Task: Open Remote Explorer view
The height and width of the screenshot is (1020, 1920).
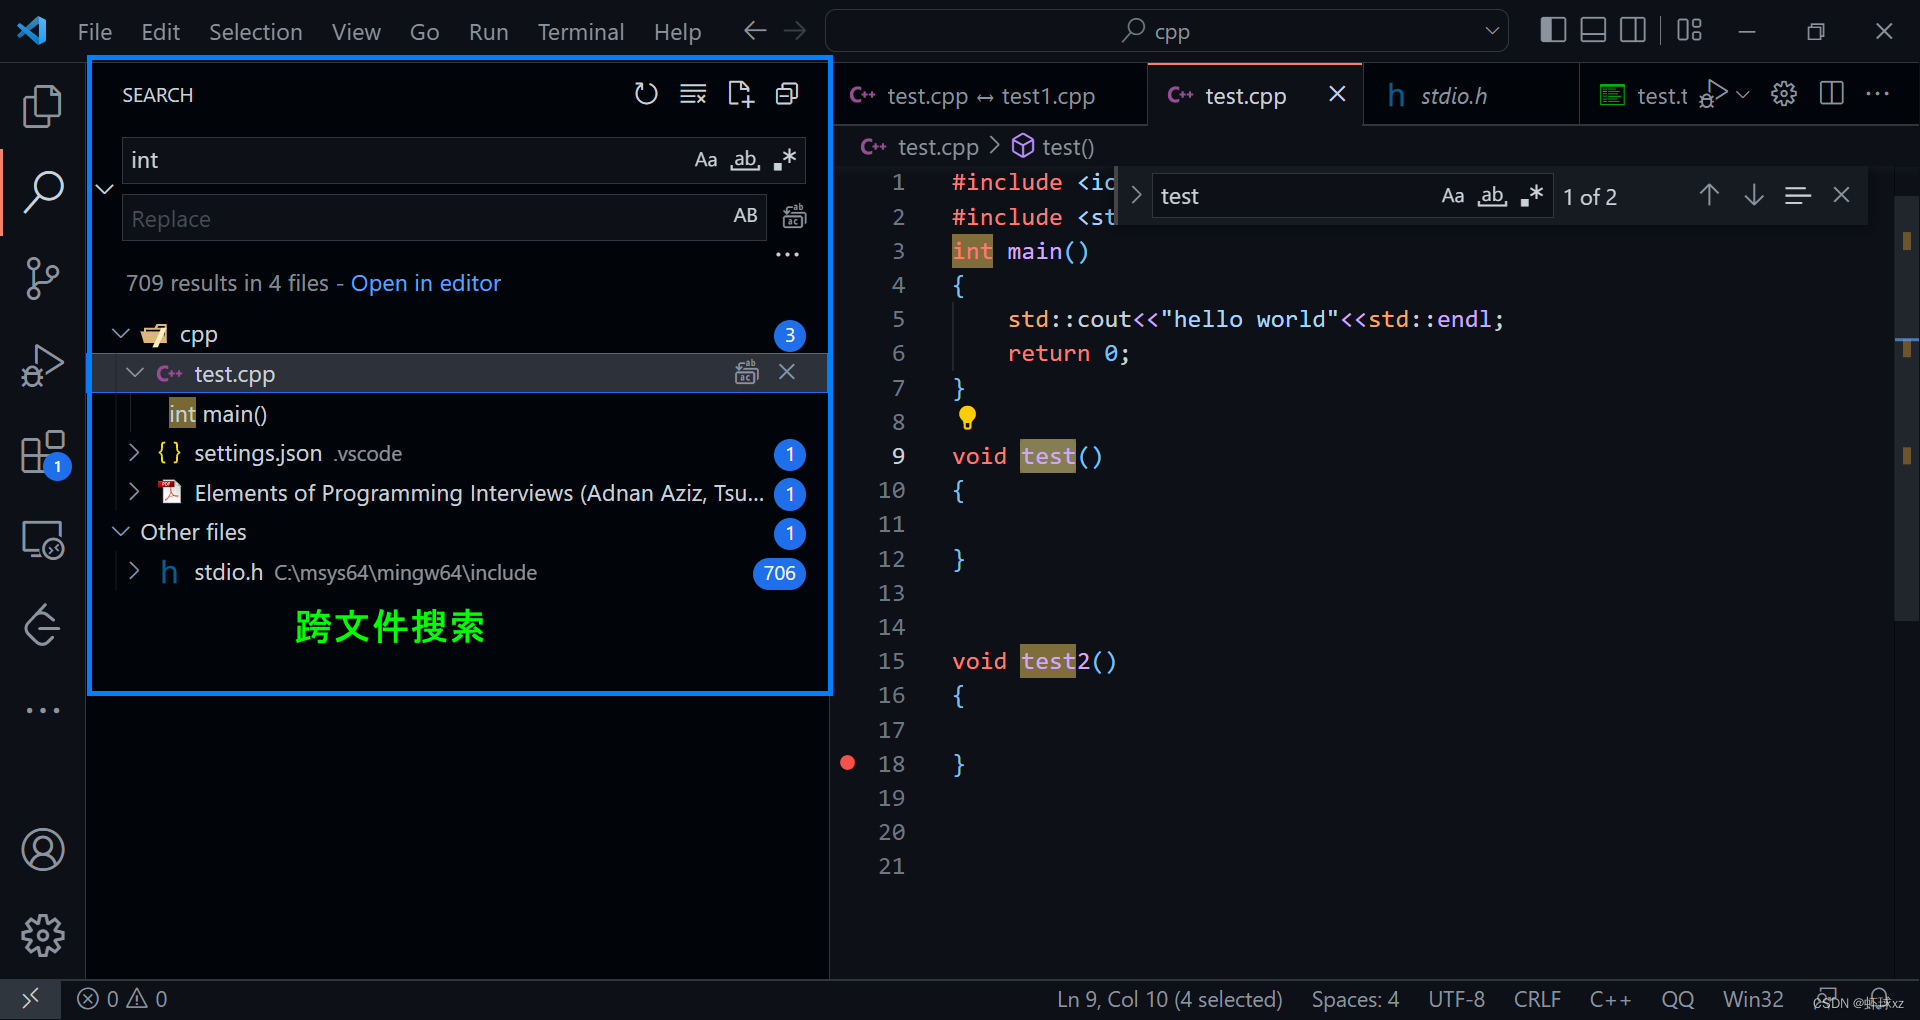Action: click(42, 540)
